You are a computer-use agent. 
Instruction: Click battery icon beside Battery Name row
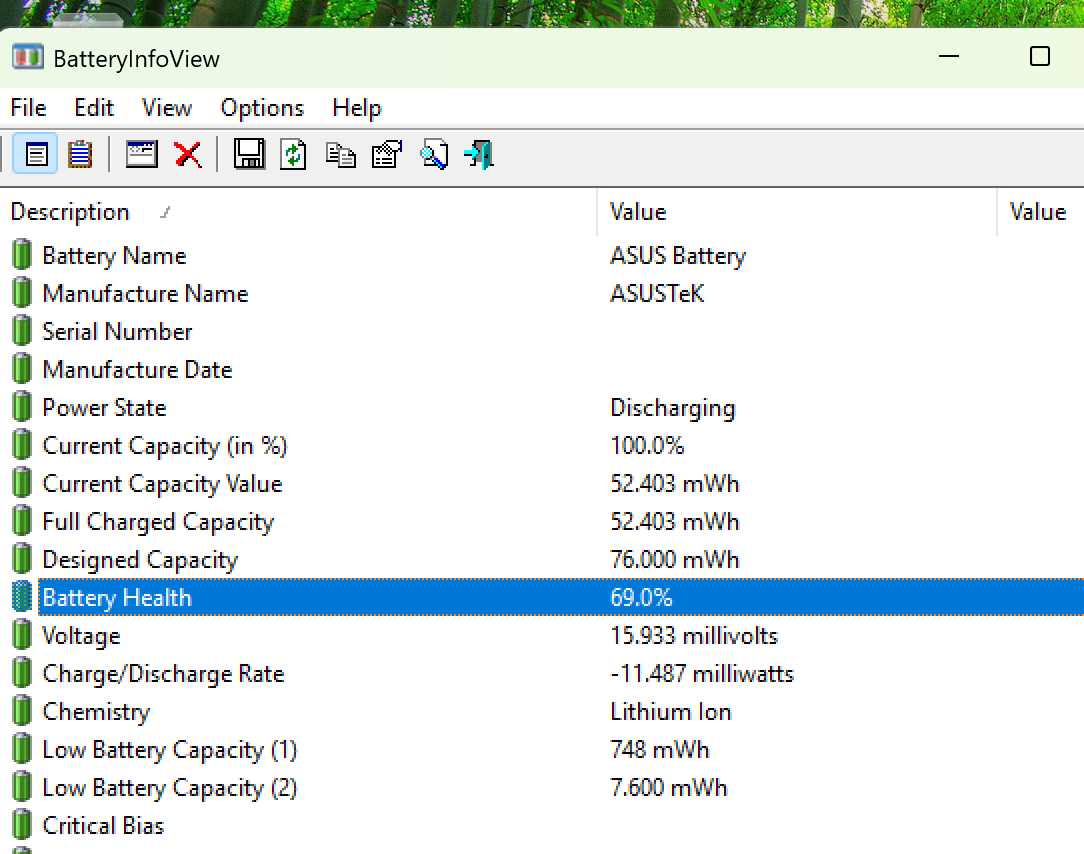tap(22, 254)
